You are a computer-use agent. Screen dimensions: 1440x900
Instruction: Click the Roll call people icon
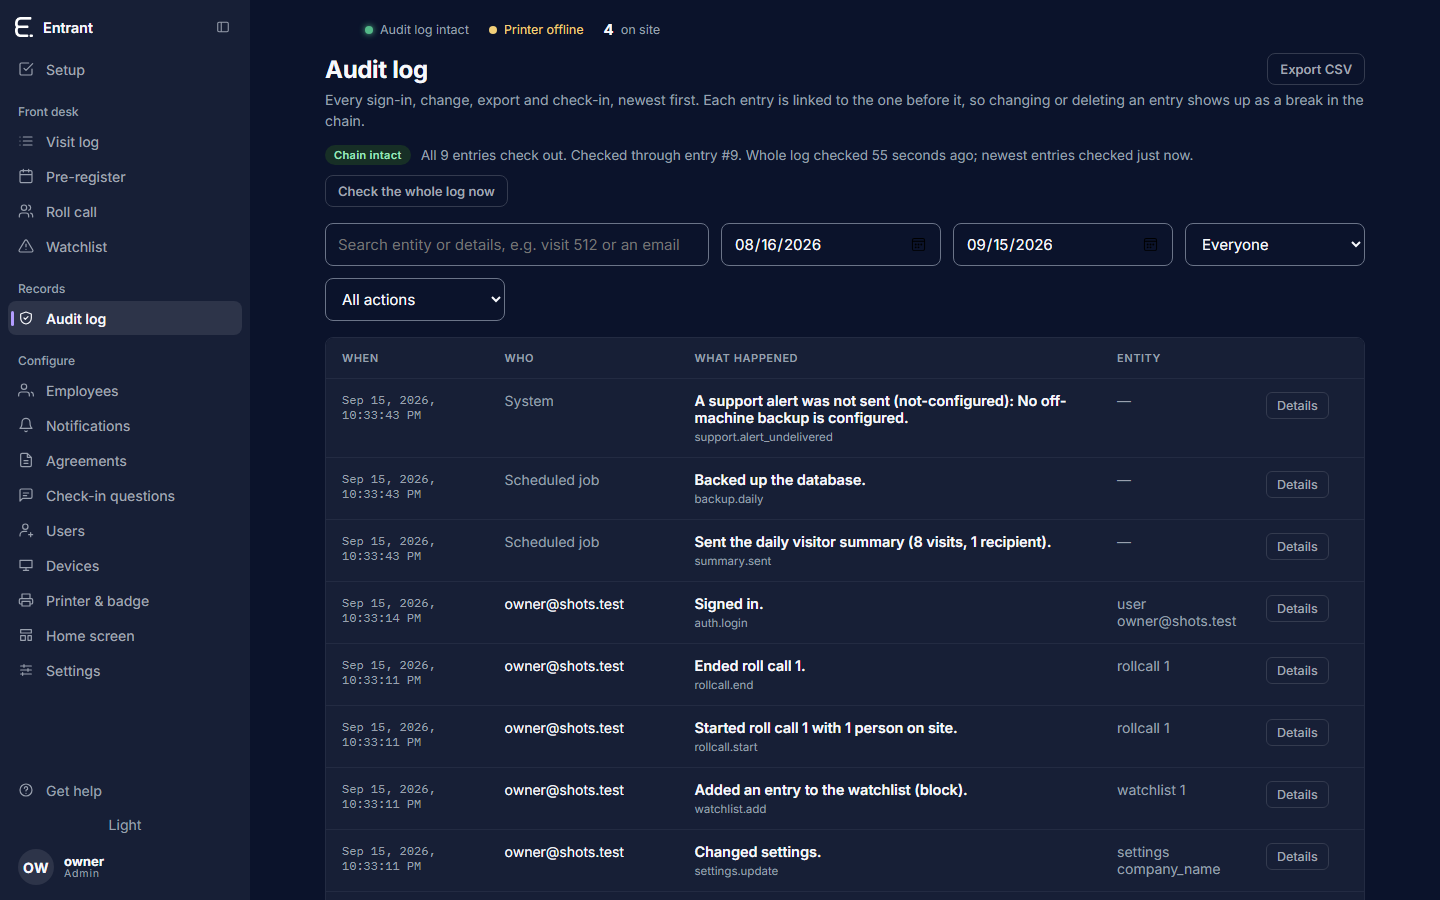(26, 211)
